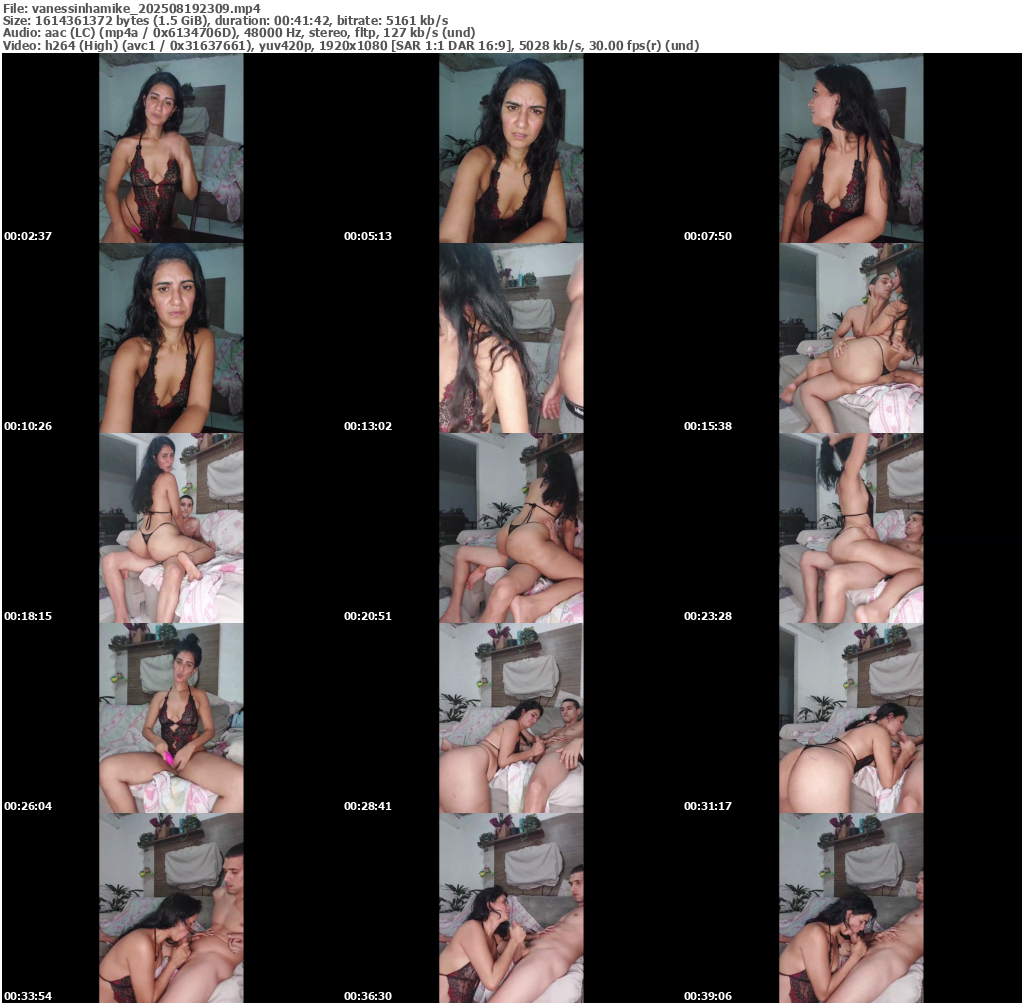Click the 00:10:26 timestamp label

[28, 426]
